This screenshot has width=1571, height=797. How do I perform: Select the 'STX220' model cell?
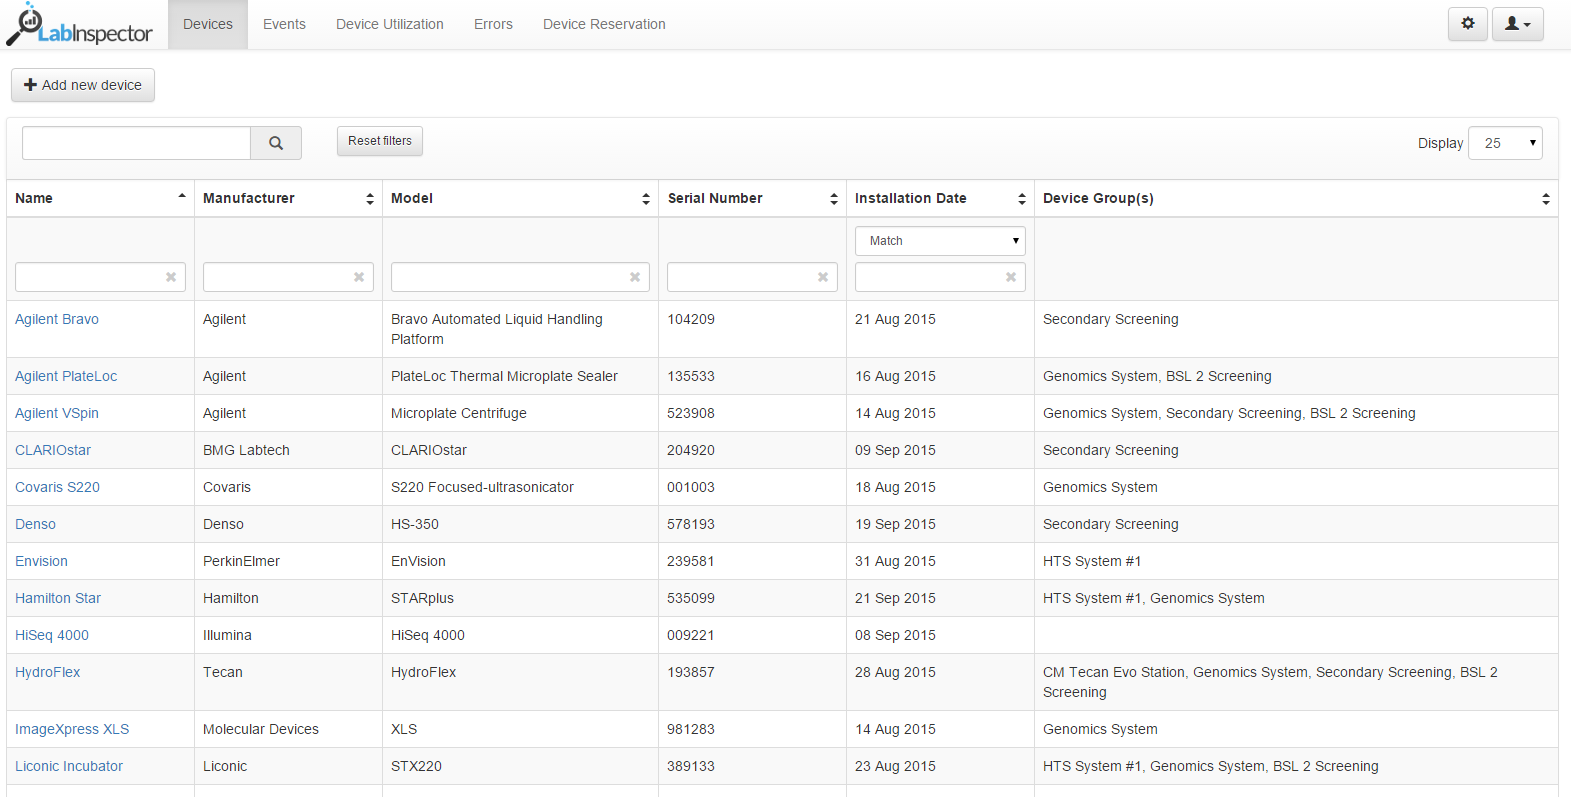click(520, 766)
